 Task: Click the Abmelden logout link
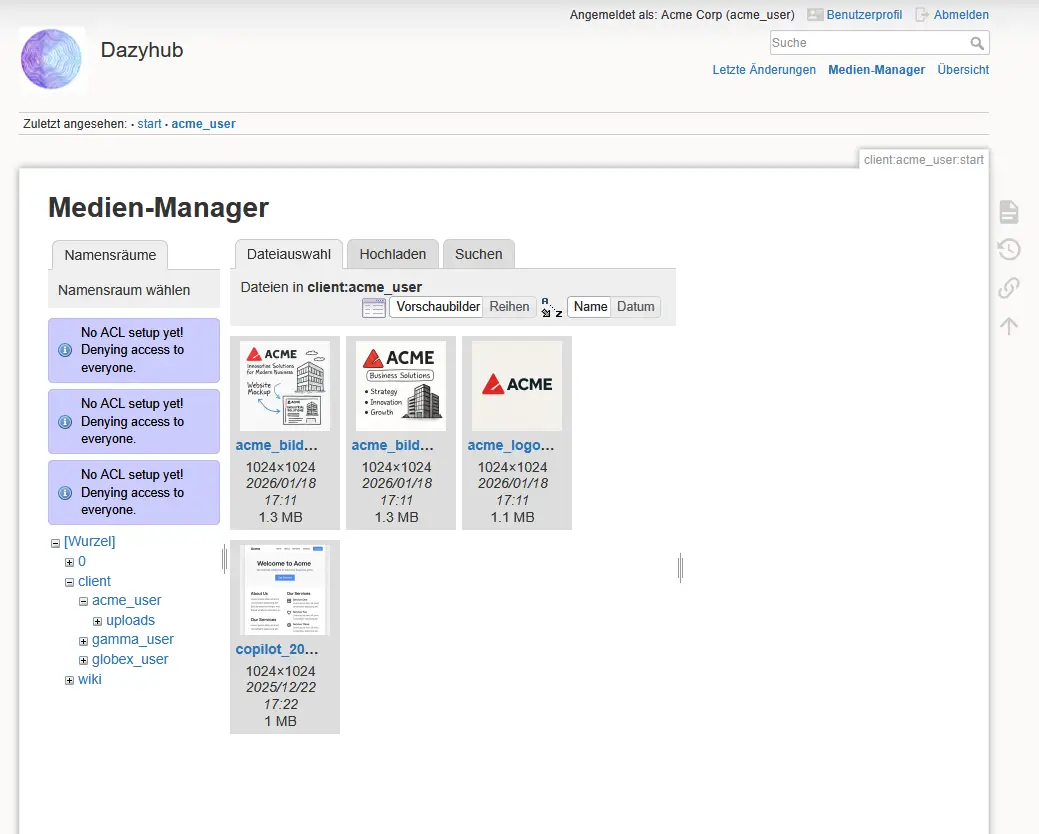pyautogui.click(x=960, y=15)
